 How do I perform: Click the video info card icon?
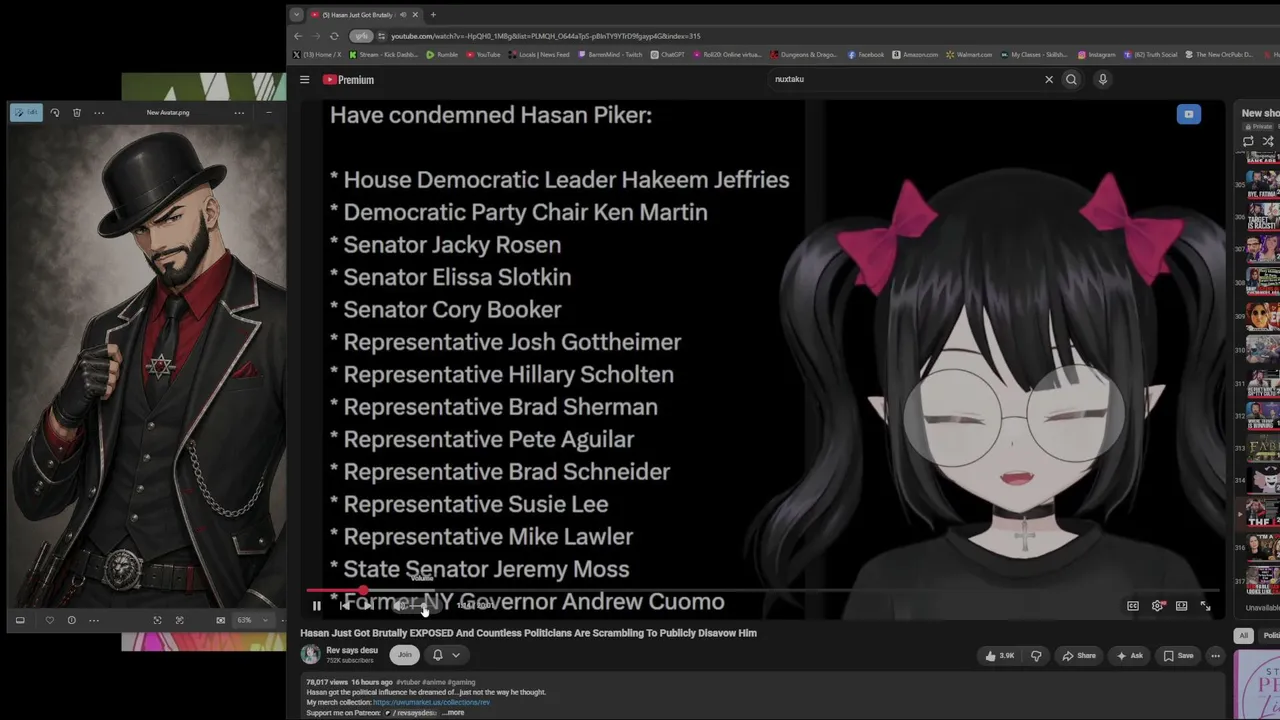(x=1189, y=114)
